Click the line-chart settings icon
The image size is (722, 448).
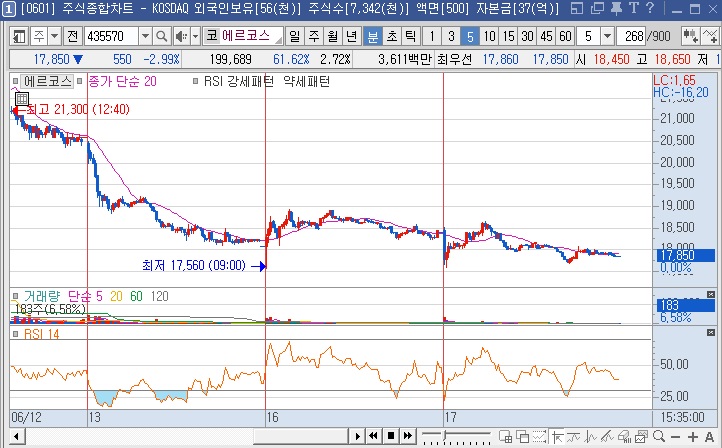[x=709, y=36]
